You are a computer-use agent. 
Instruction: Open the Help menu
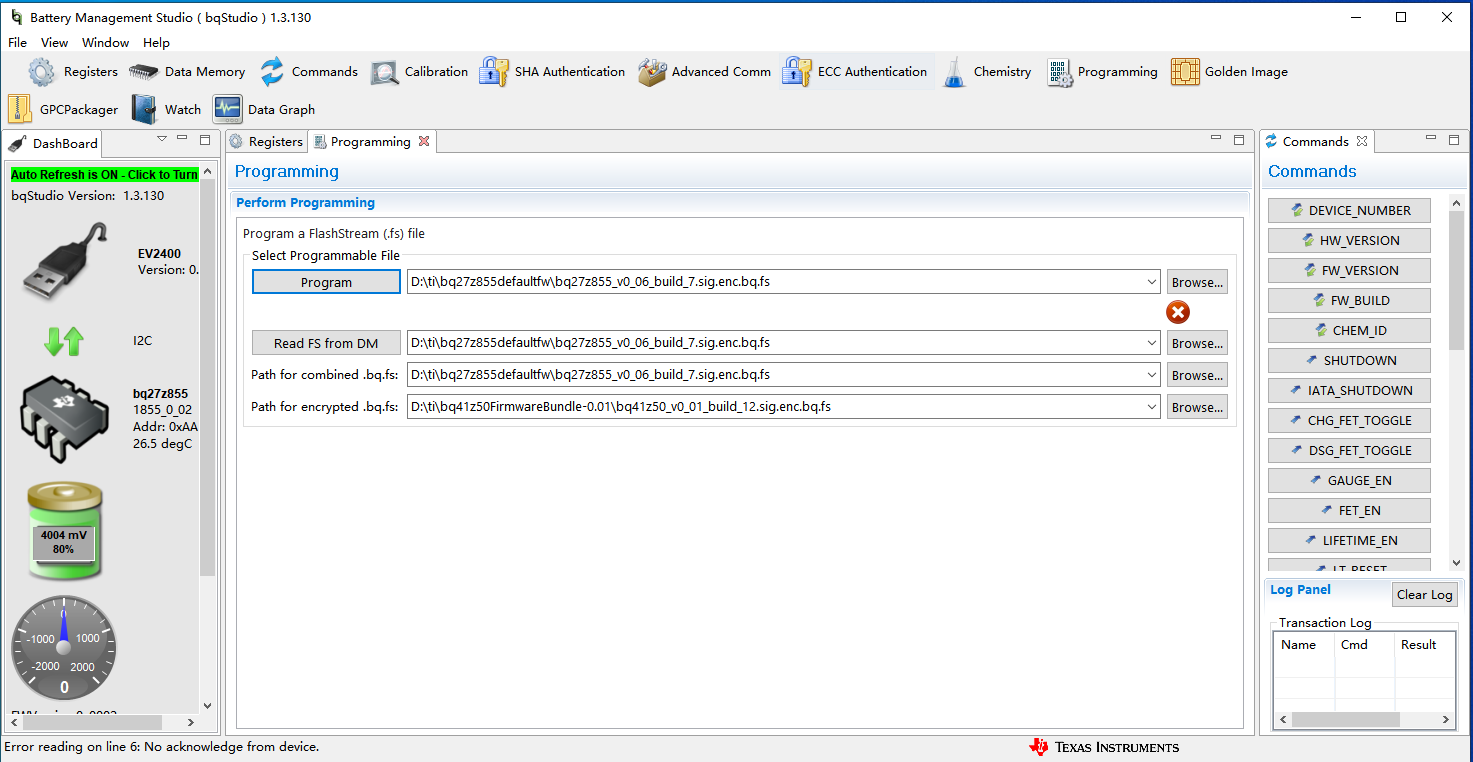coord(157,43)
